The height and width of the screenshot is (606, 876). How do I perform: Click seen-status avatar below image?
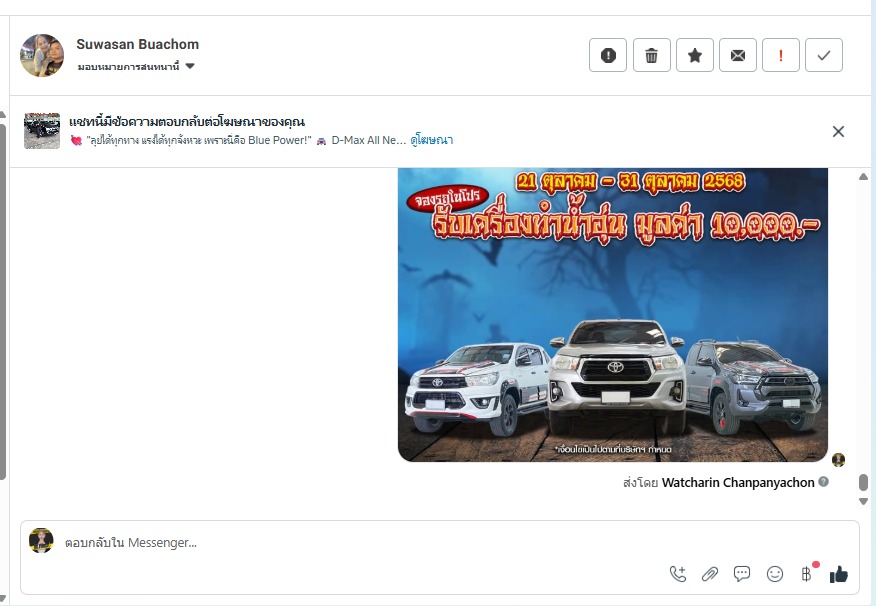coord(838,460)
